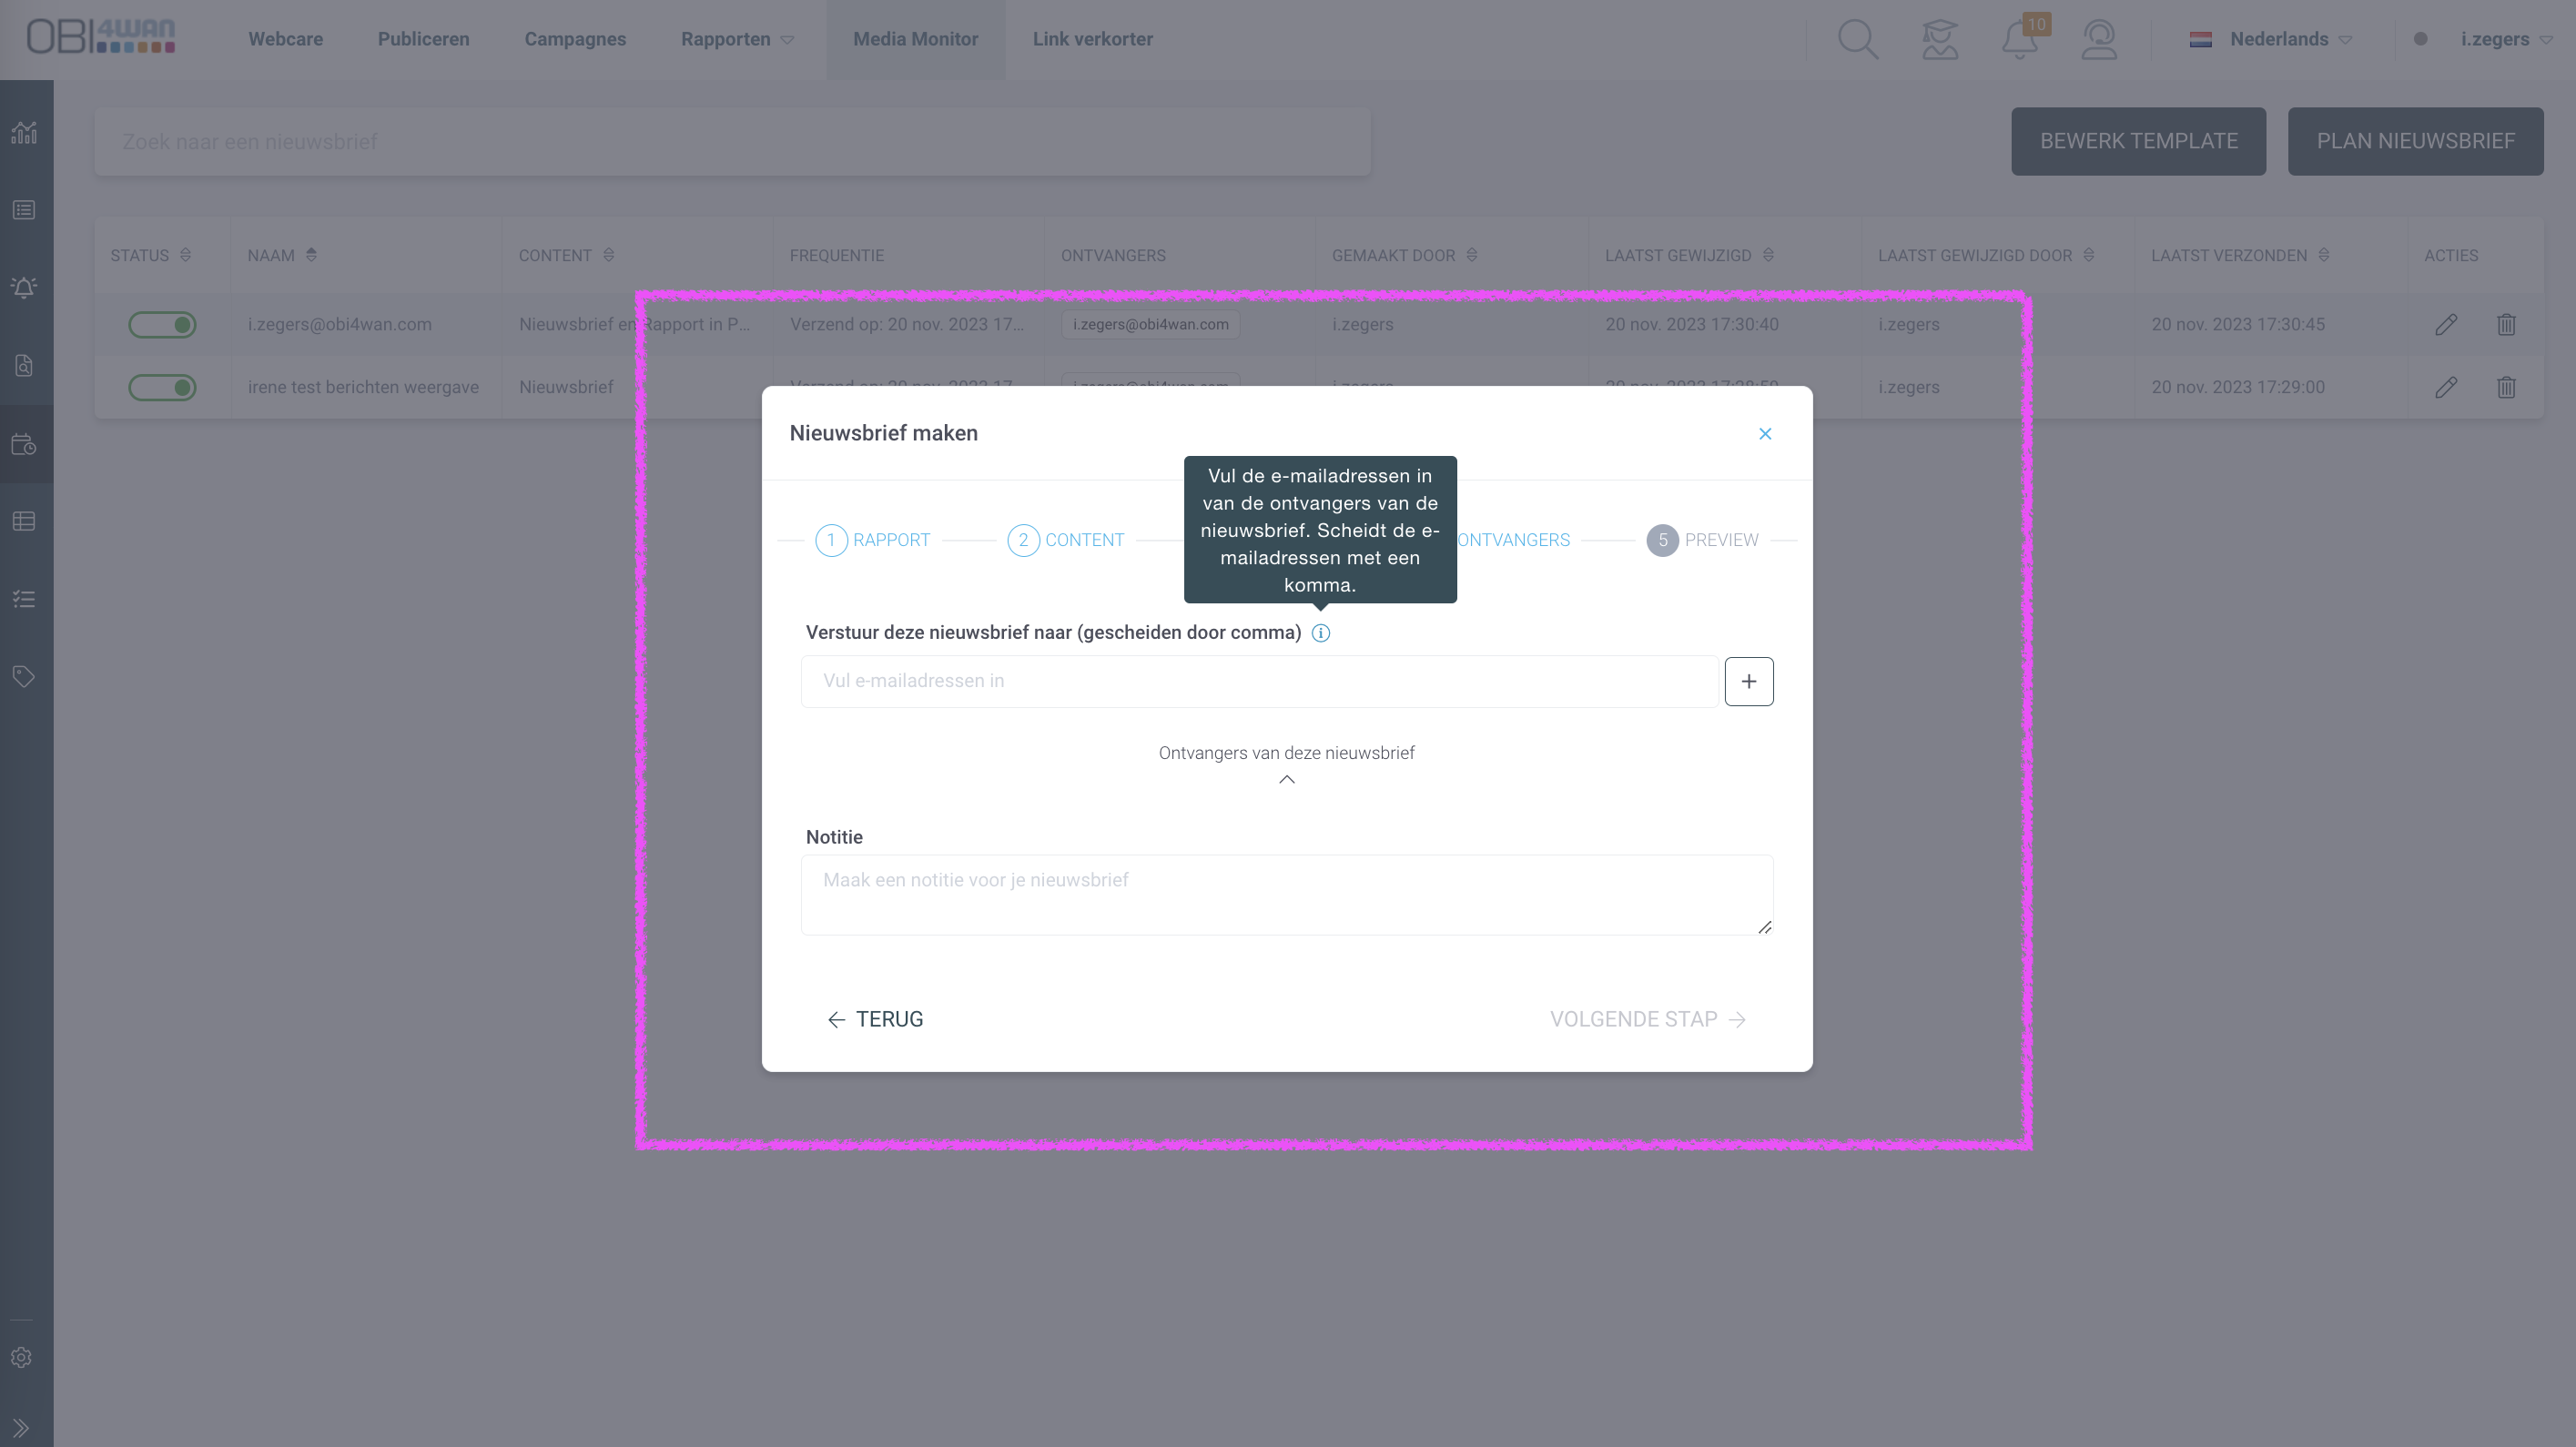Open the checklist icon in sidebar
2576x1447 pixels.
click(x=24, y=599)
